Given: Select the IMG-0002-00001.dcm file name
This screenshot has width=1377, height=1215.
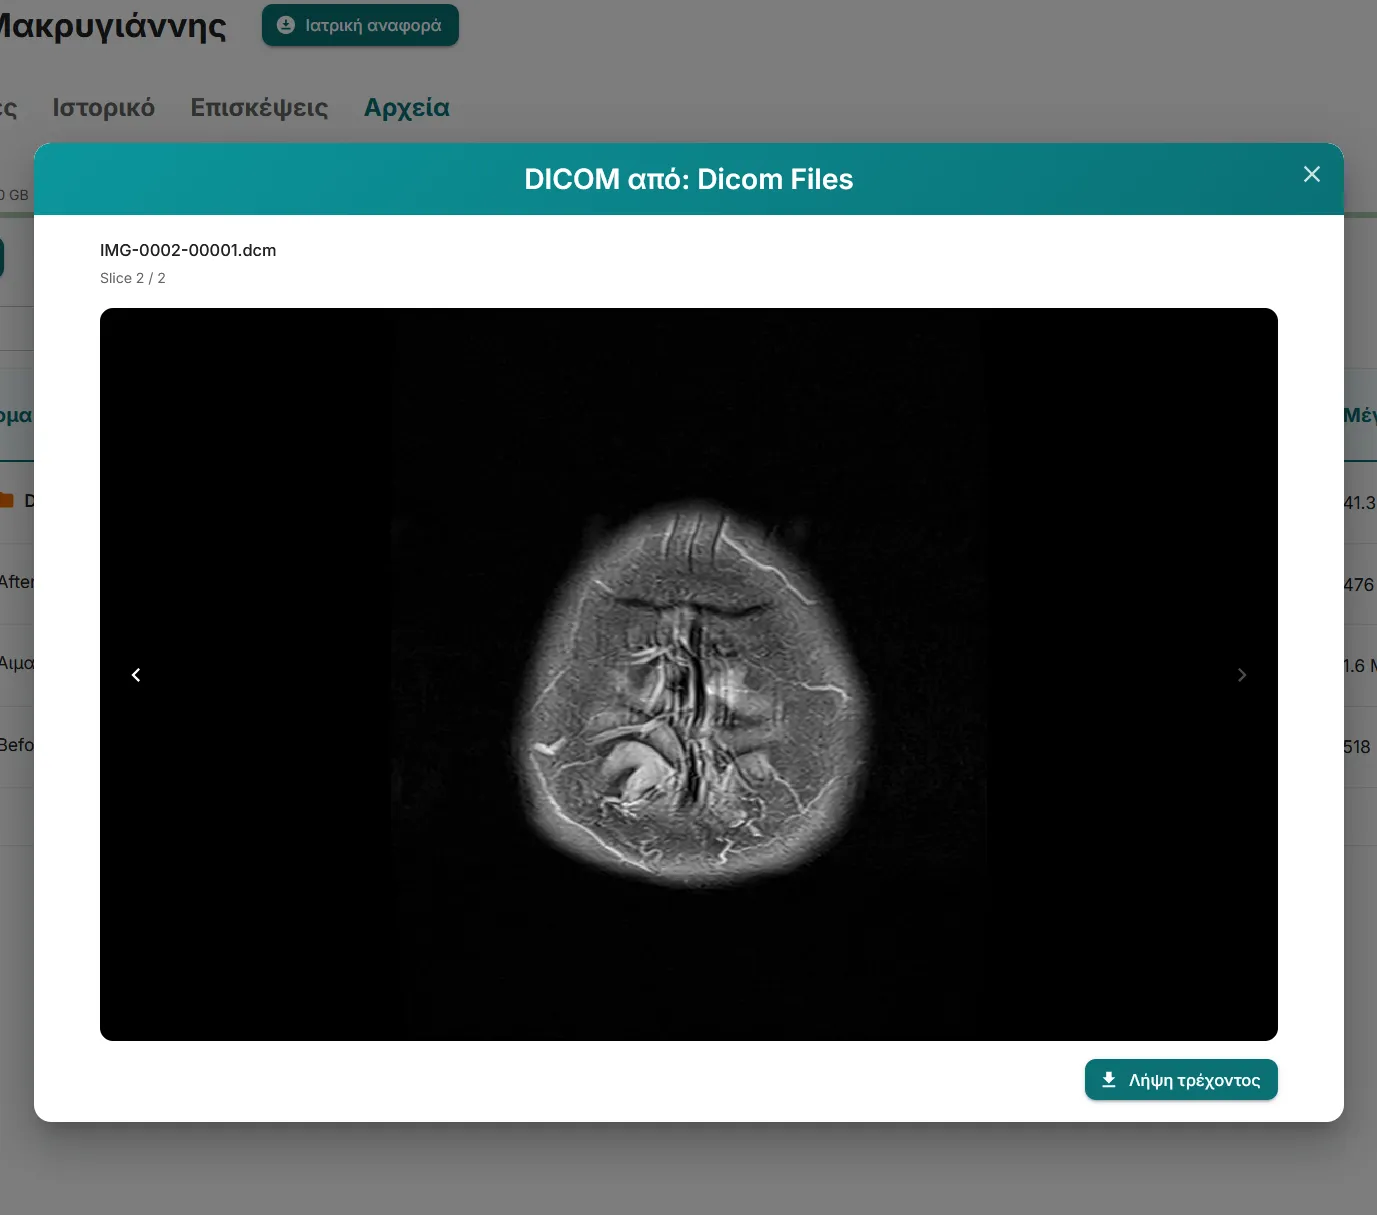Looking at the screenshot, I should [188, 250].
